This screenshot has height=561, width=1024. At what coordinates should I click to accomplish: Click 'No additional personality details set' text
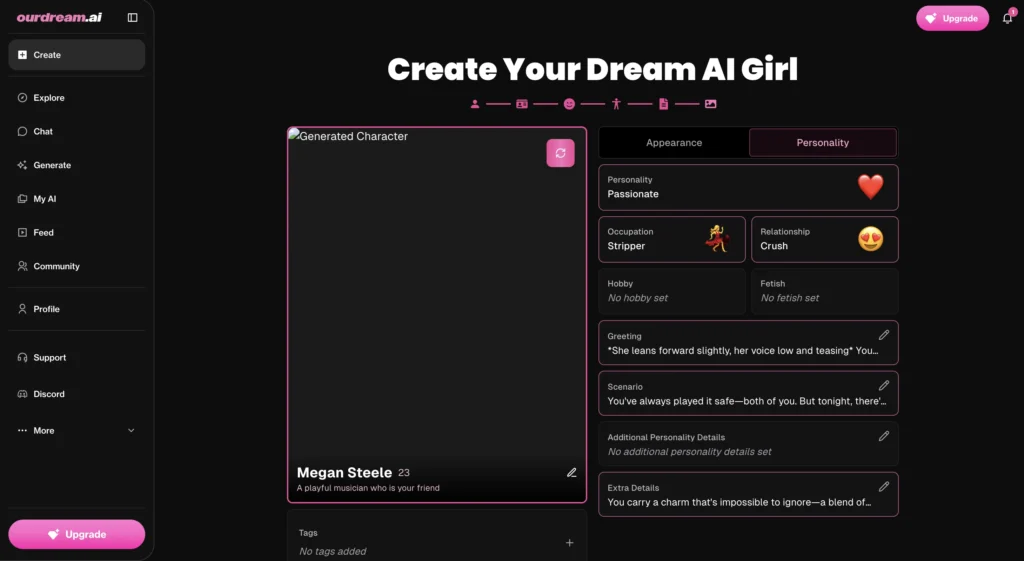[x=689, y=451]
